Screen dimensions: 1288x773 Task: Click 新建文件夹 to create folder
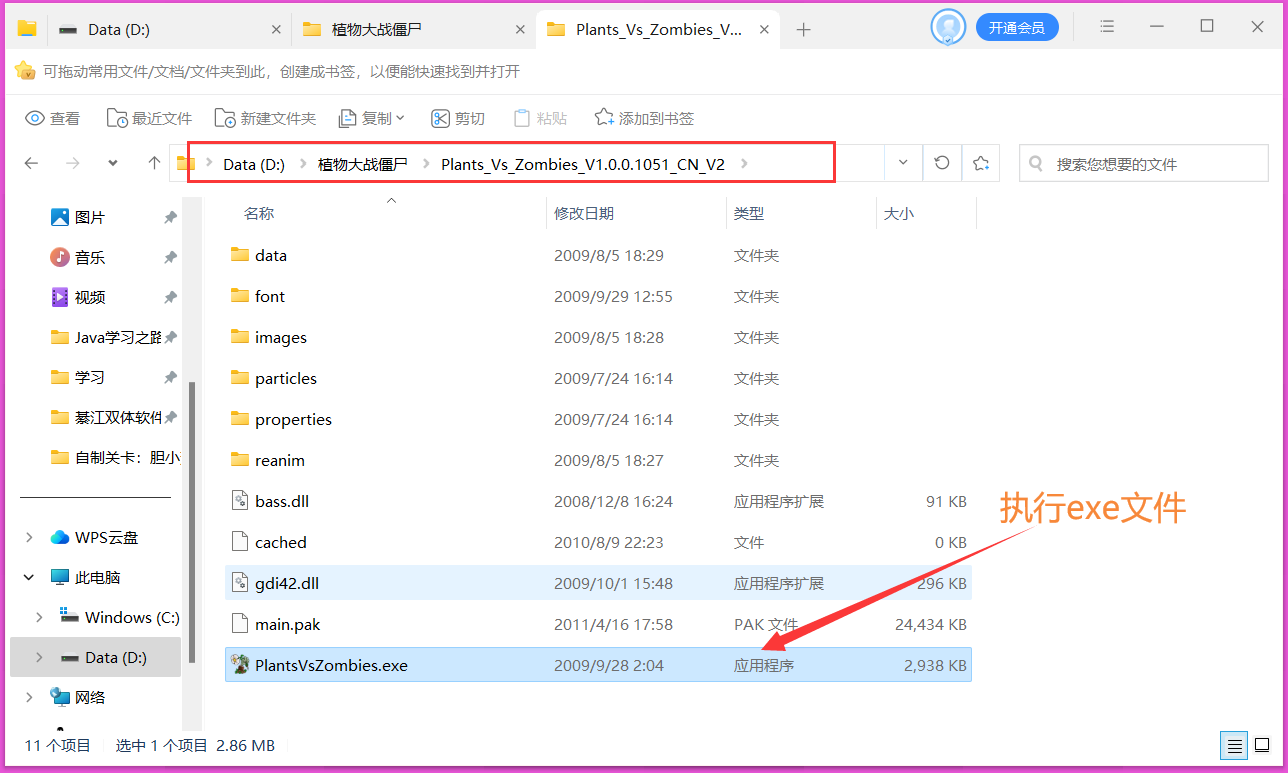265,118
